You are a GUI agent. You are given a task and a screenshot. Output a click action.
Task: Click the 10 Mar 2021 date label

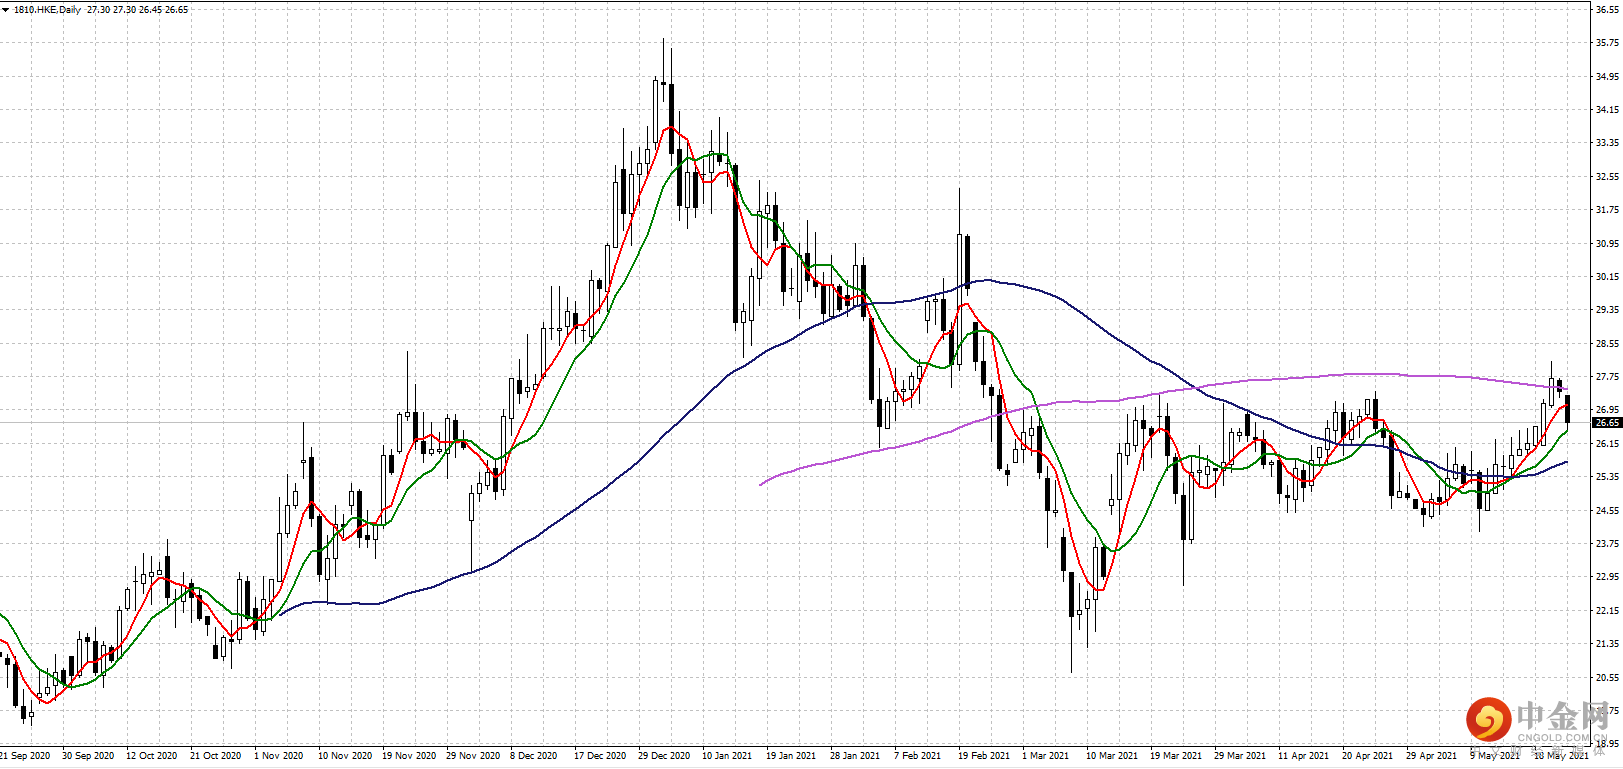[1112, 756]
